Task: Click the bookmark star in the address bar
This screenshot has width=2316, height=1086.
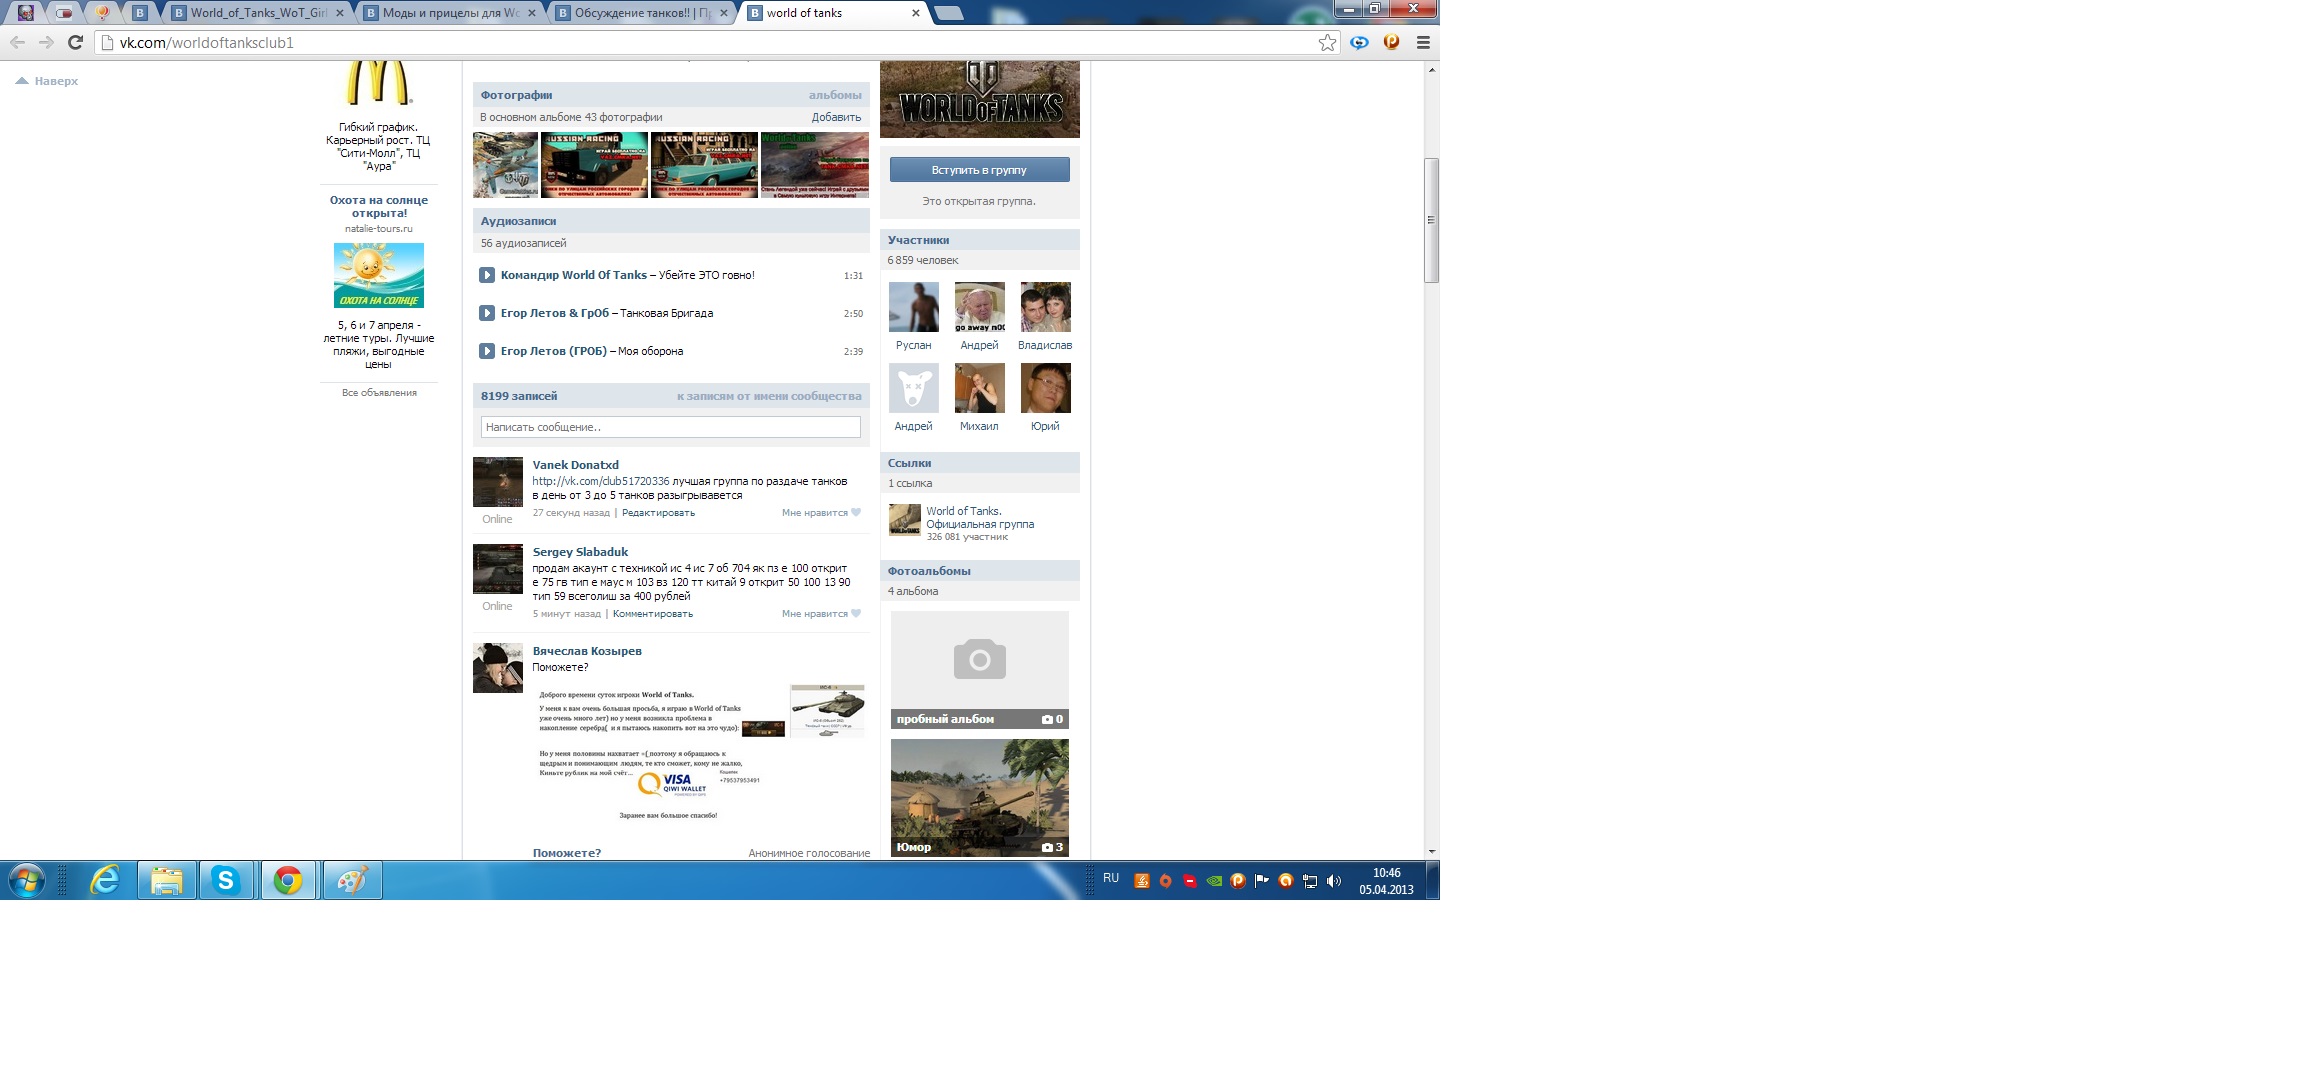Action: 1327,43
